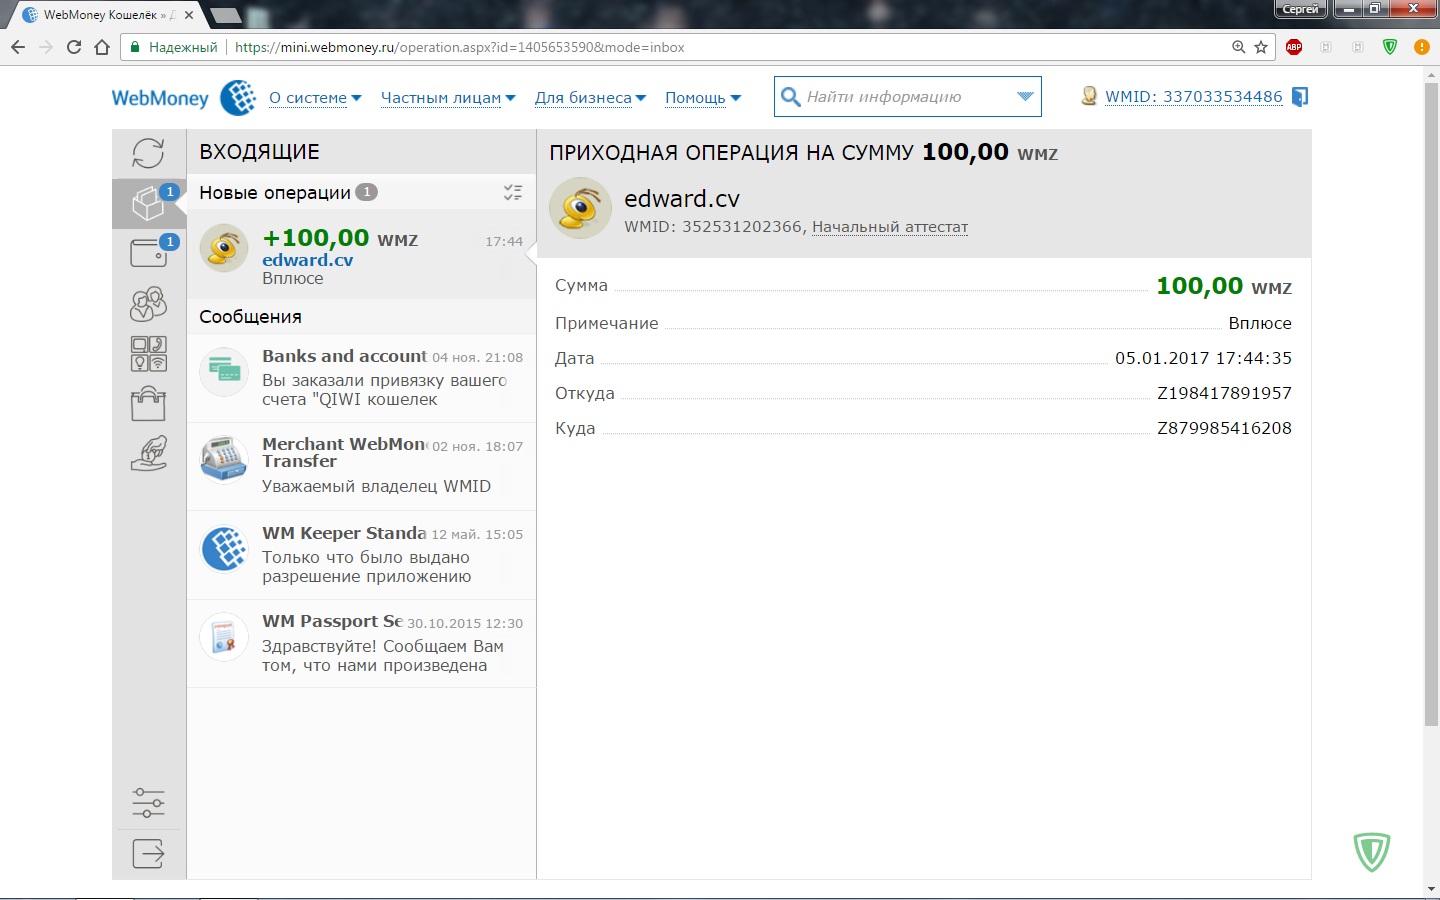Viewport: 1440px width, 900px height.
Task: Click the Merchant cash register avatar
Action: point(224,459)
